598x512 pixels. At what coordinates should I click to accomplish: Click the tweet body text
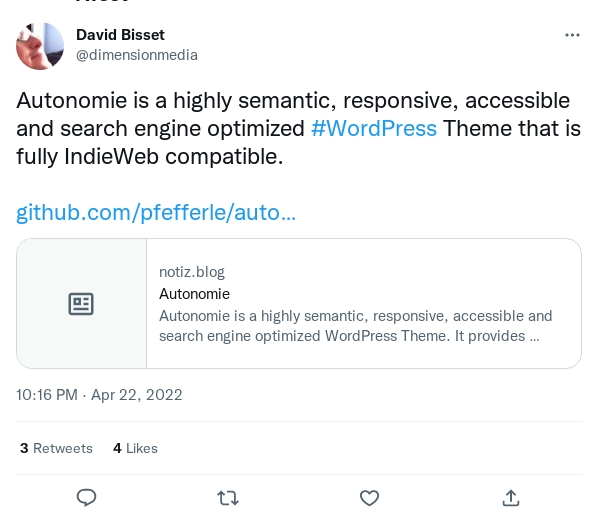click(298, 128)
